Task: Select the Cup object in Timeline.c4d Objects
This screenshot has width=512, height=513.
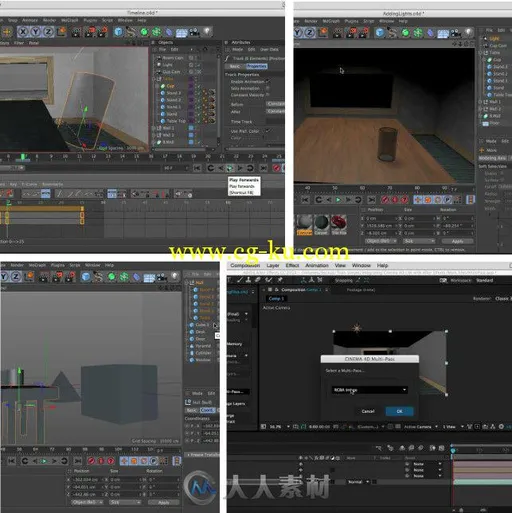Action: coord(170,86)
